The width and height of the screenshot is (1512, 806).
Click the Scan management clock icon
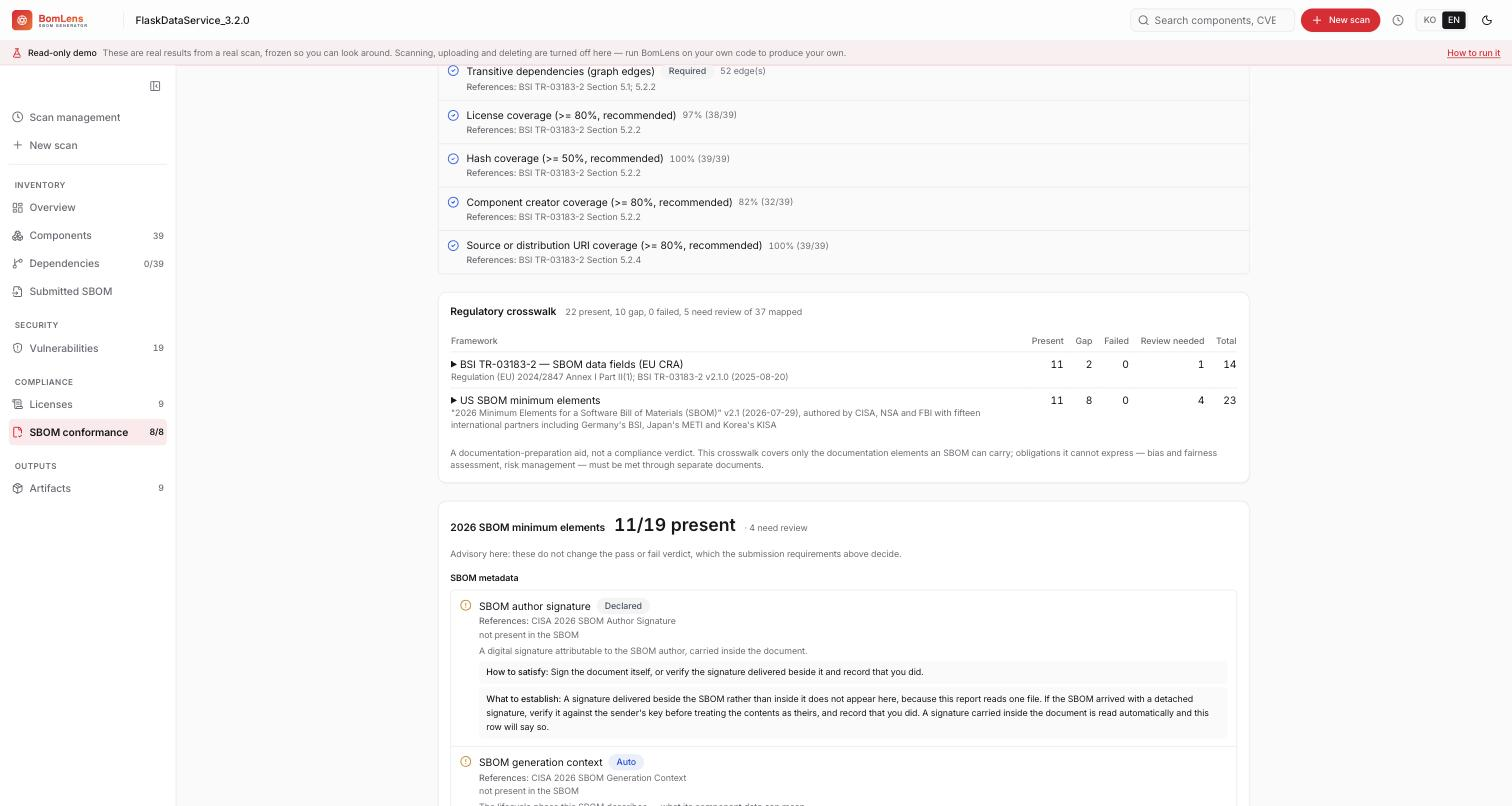click(x=18, y=117)
